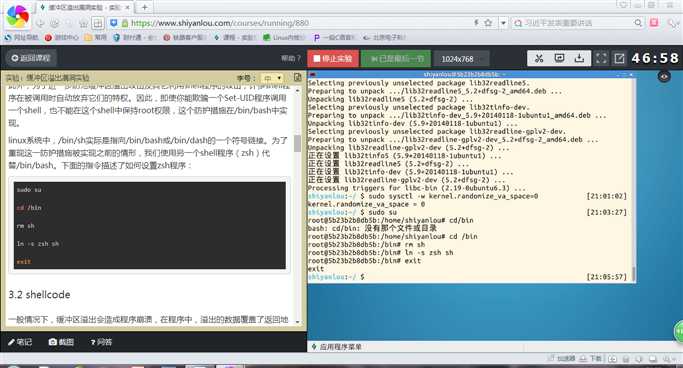Click the 3.2 shellcode heading

39,294
